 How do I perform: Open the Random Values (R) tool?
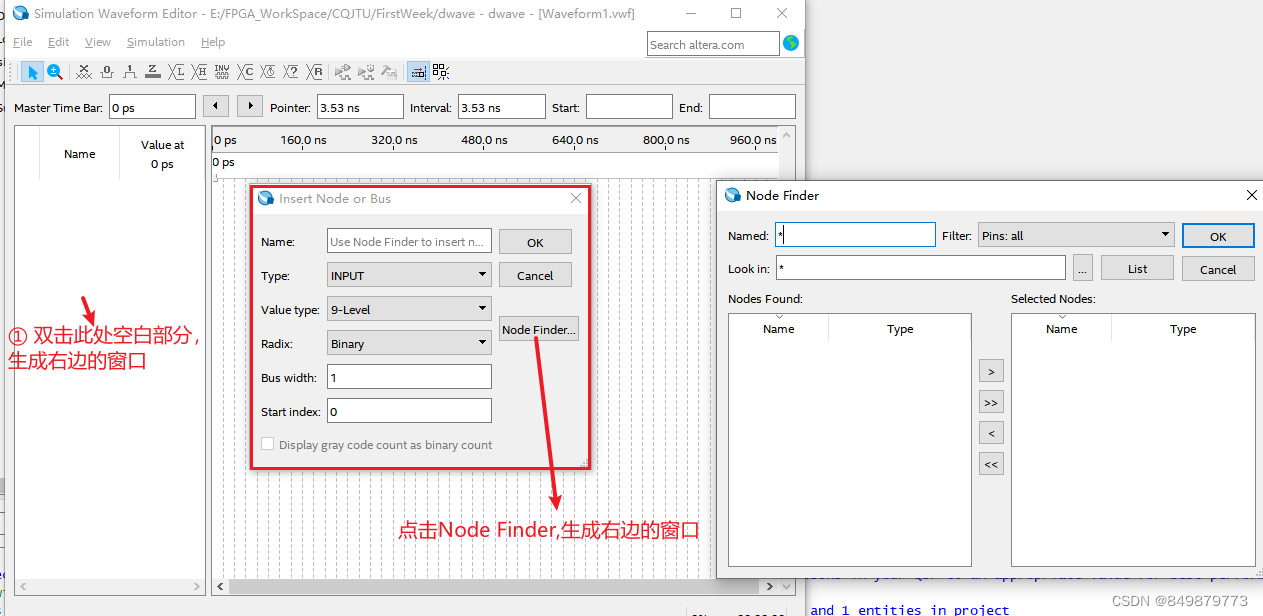point(315,72)
